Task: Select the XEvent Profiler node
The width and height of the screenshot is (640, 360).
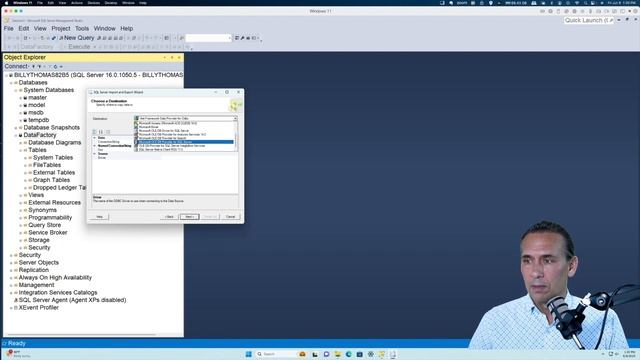Action: 38,307
